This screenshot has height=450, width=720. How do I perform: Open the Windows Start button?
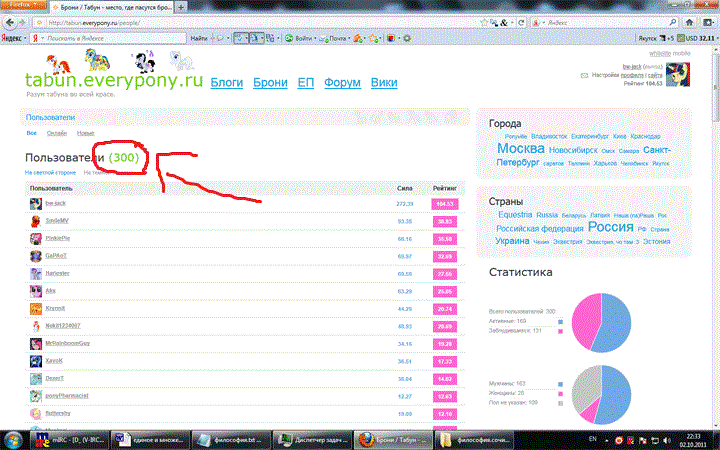[x=13, y=440]
